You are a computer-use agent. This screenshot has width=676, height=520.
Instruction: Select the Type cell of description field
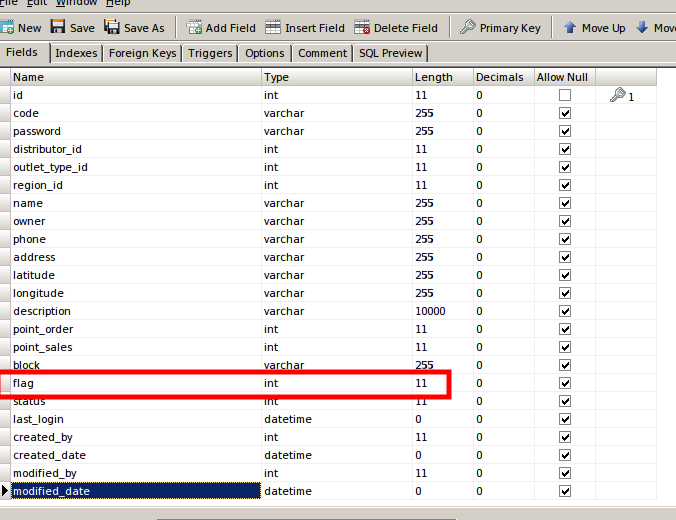pyautogui.click(x=336, y=311)
